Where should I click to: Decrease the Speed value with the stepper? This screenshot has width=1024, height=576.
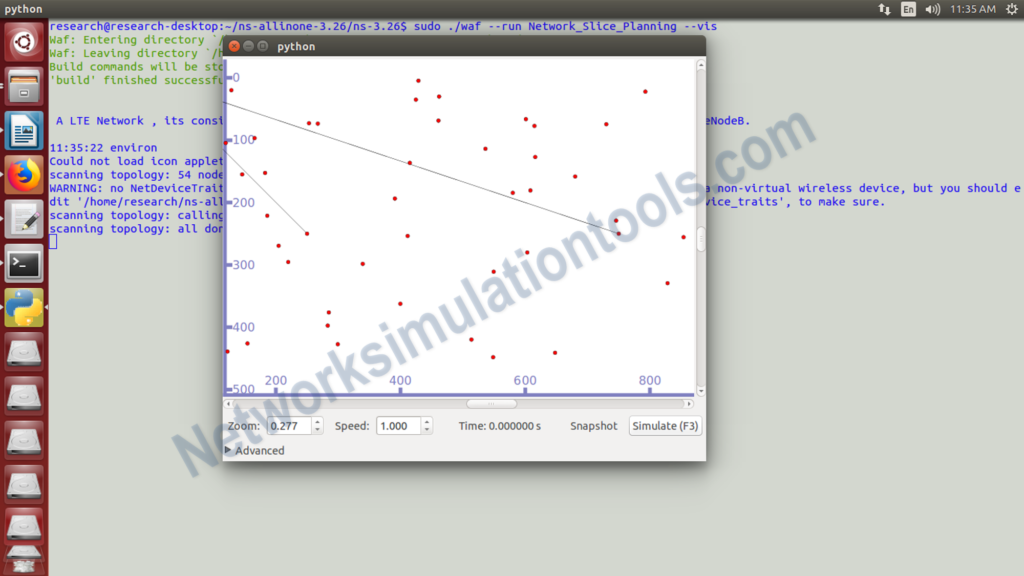click(428, 429)
